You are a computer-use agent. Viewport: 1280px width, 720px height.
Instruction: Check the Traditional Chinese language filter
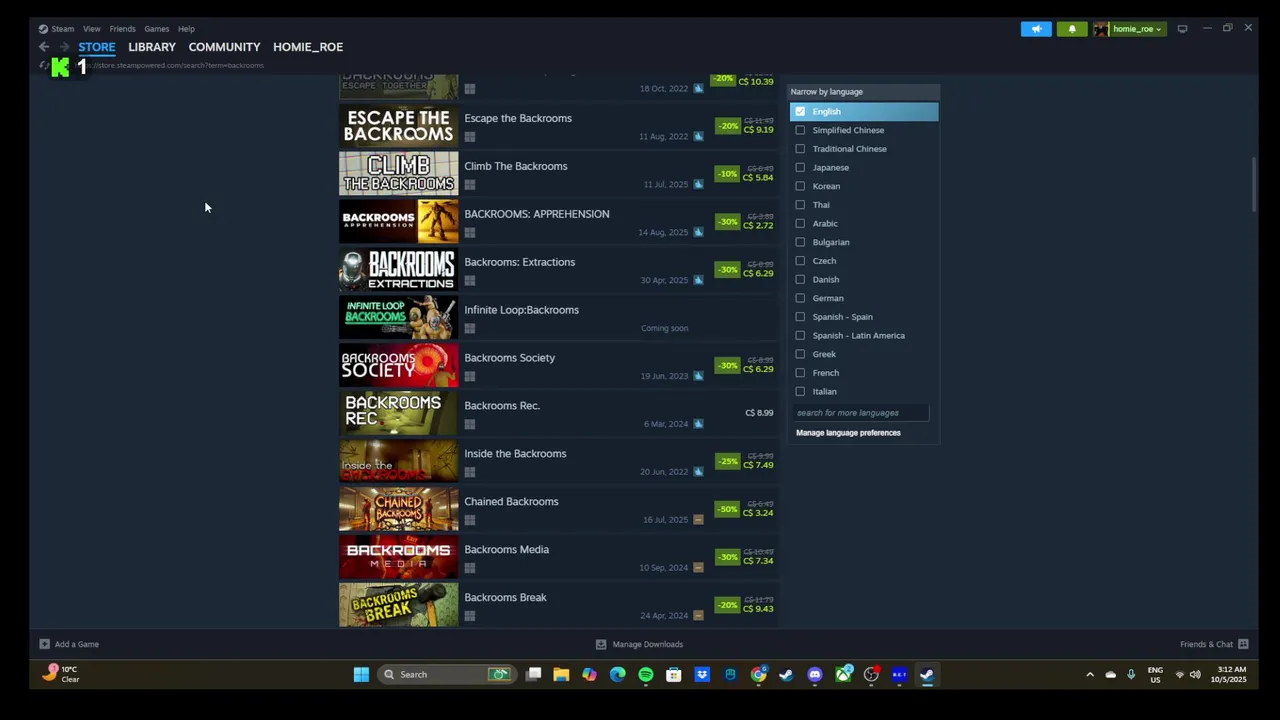pos(800,149)
